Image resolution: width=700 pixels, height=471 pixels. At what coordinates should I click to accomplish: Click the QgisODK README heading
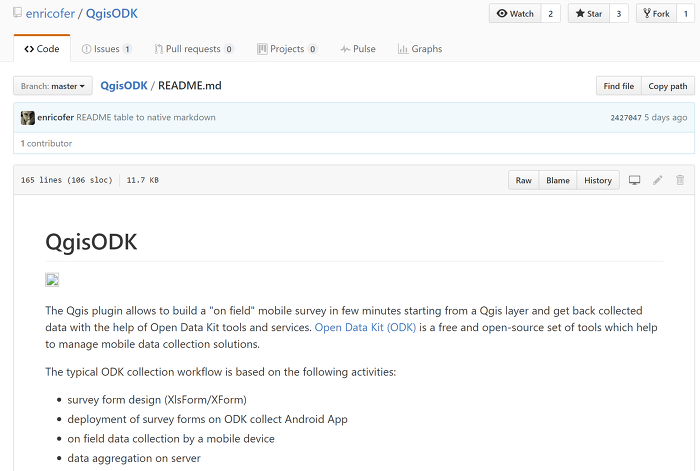pyautogui.click(x=91, y=242)
